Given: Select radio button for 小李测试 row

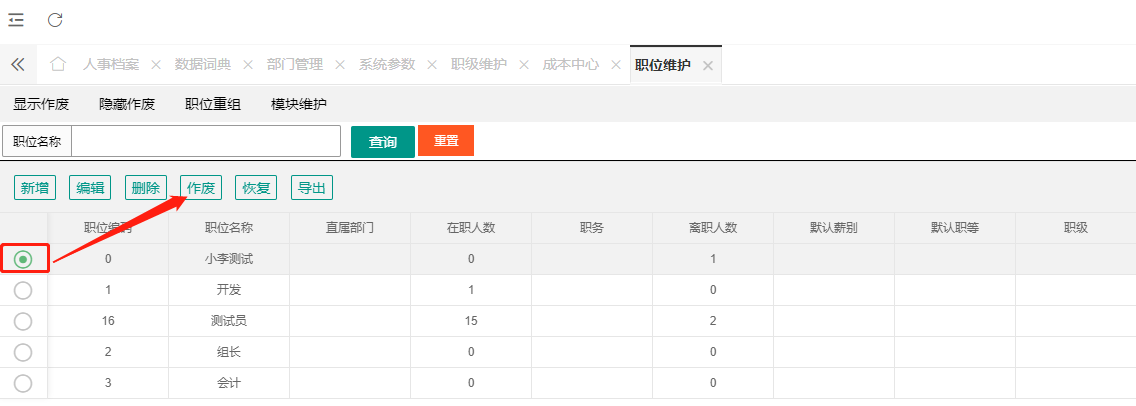Looking at the screenshot, I should 23,259.
